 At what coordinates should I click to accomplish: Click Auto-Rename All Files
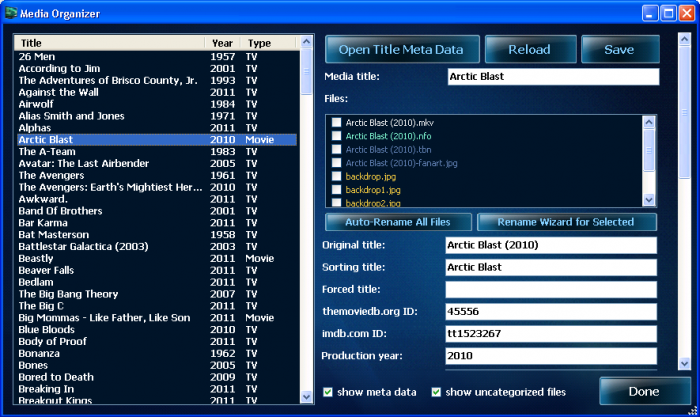click(x=398, y=222)
